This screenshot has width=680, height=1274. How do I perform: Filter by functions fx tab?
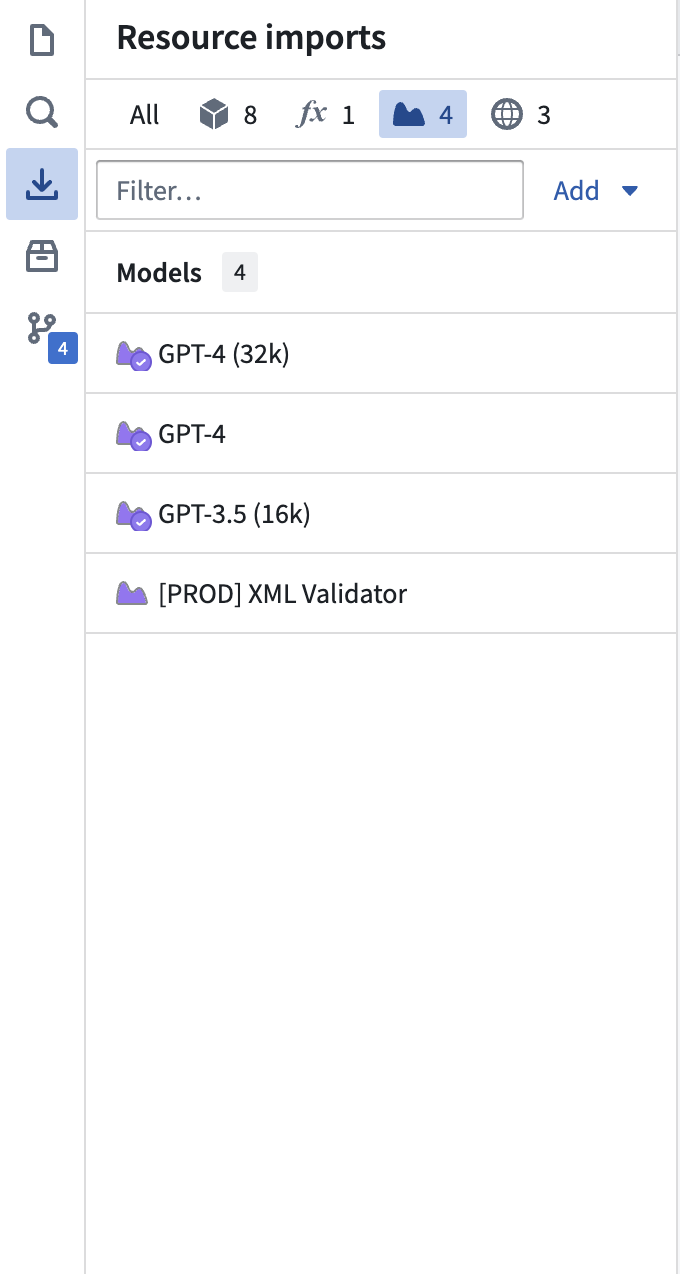[x=325, y=115]
